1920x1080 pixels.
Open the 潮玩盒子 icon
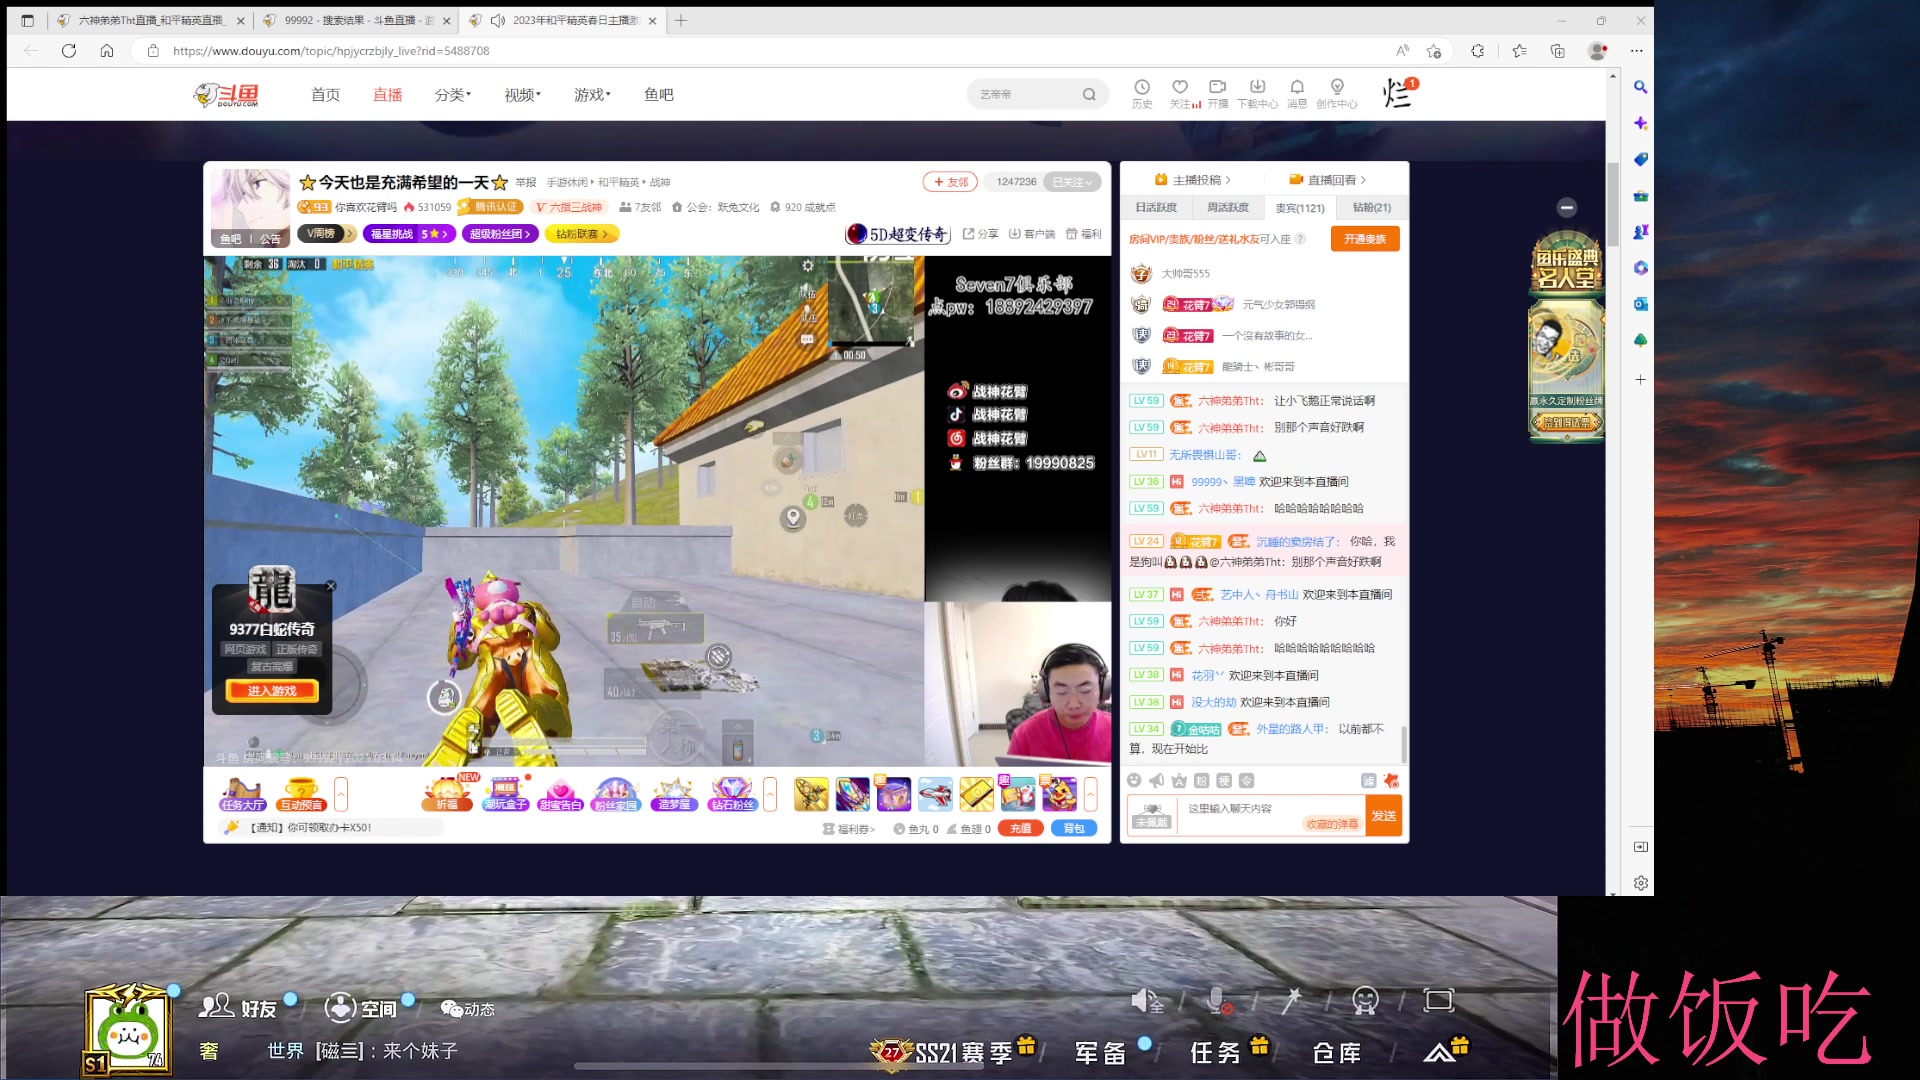[505, 794]
